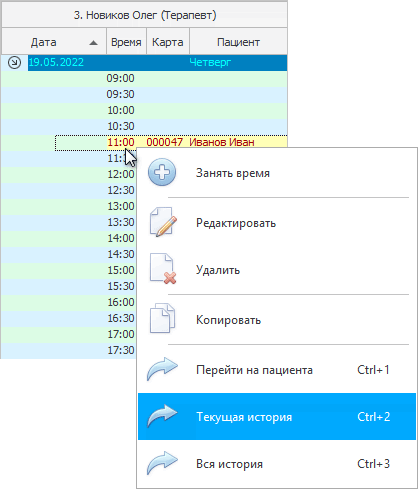Click the Время column header

[126, 41]
